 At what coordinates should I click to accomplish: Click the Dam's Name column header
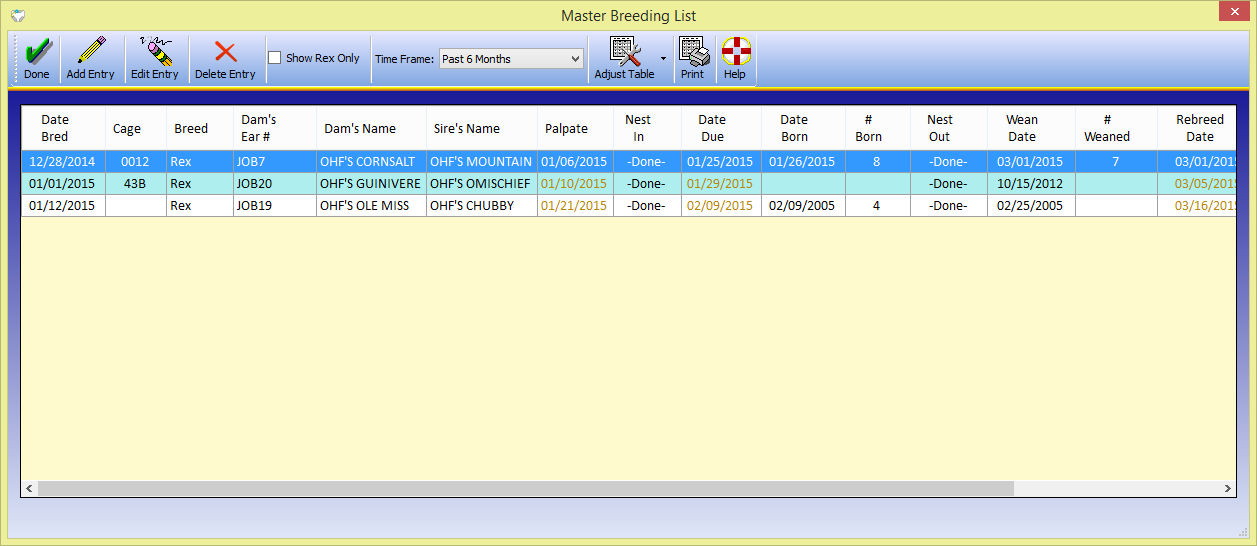(358, 128)
